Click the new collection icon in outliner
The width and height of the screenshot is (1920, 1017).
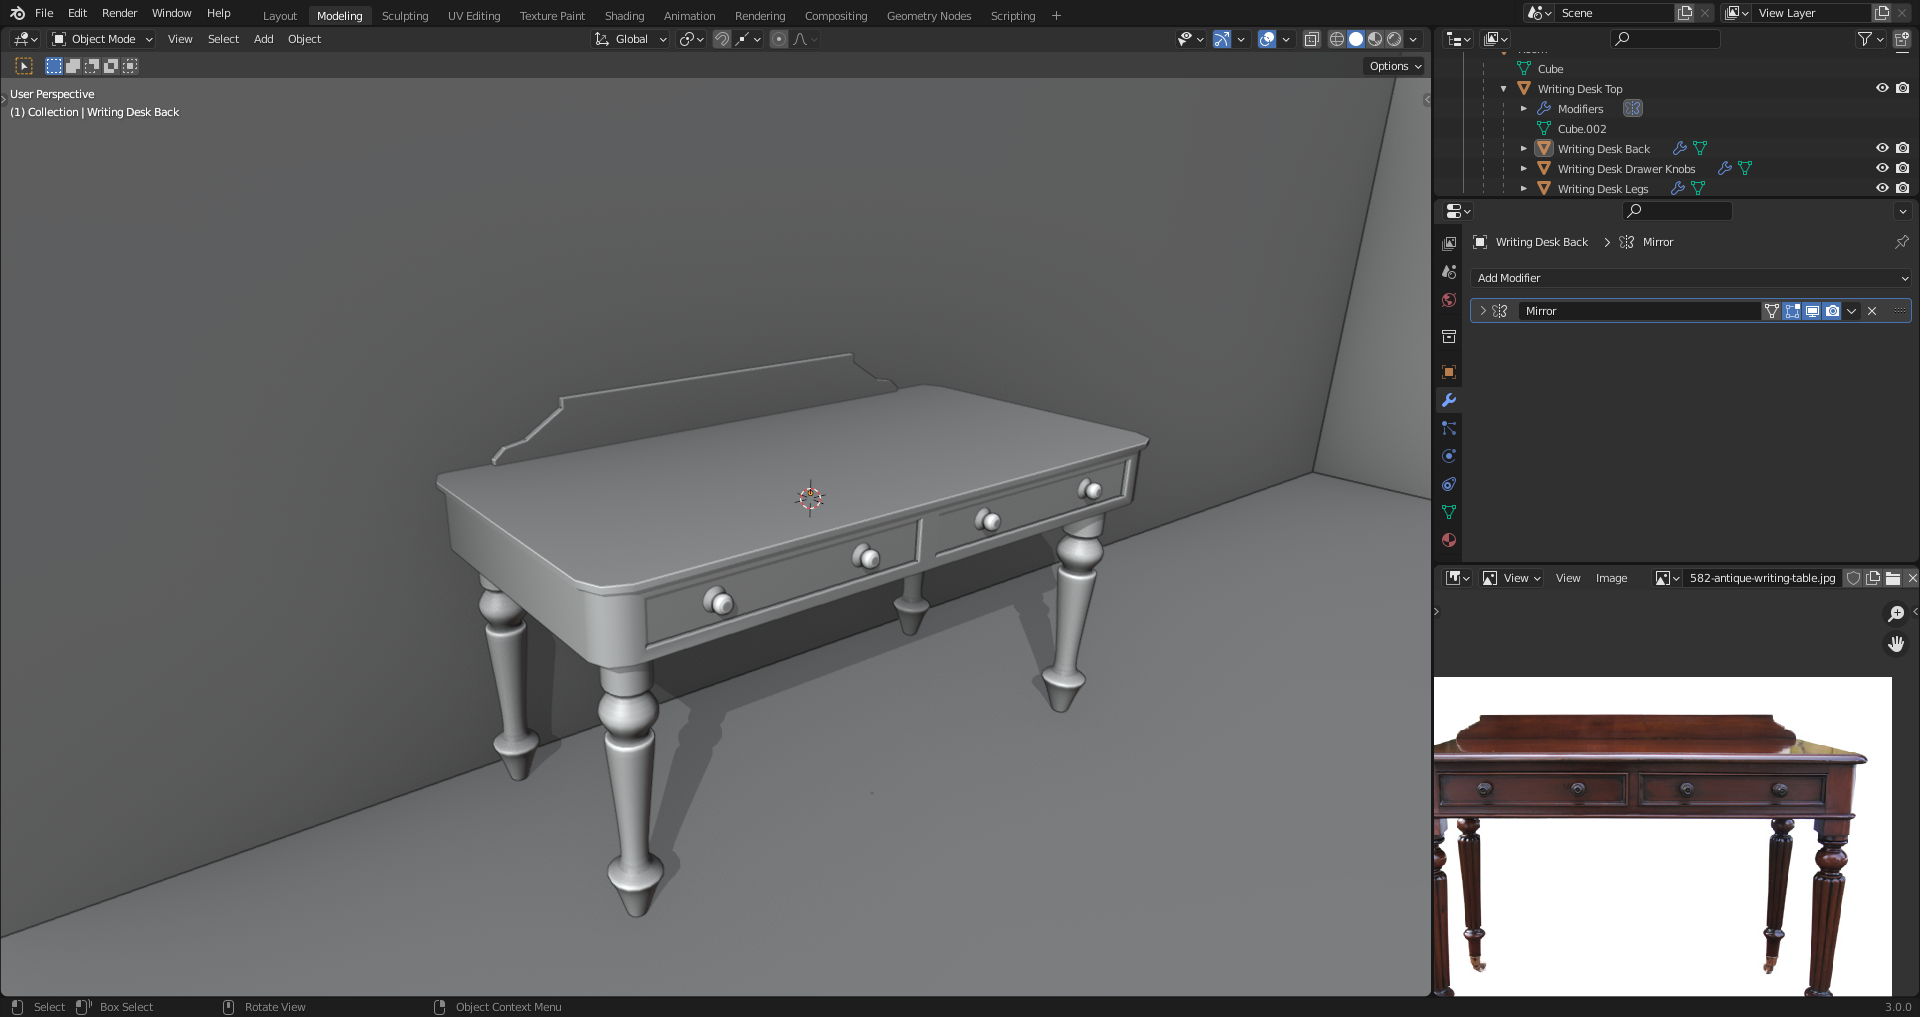[x=1902, y=39]
